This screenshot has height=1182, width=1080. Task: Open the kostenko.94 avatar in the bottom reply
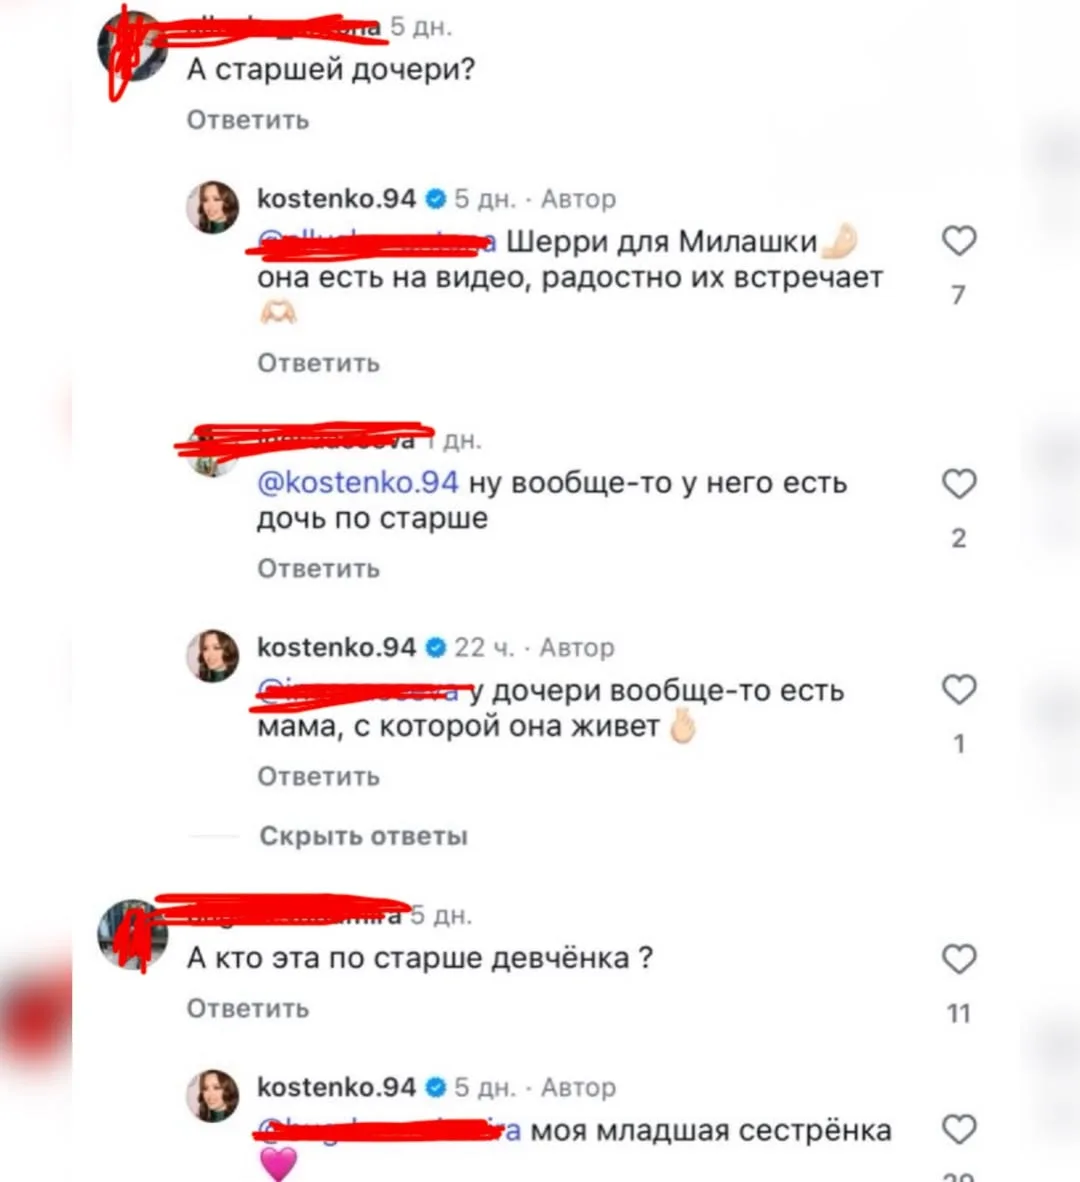(x=213, y=1095)
